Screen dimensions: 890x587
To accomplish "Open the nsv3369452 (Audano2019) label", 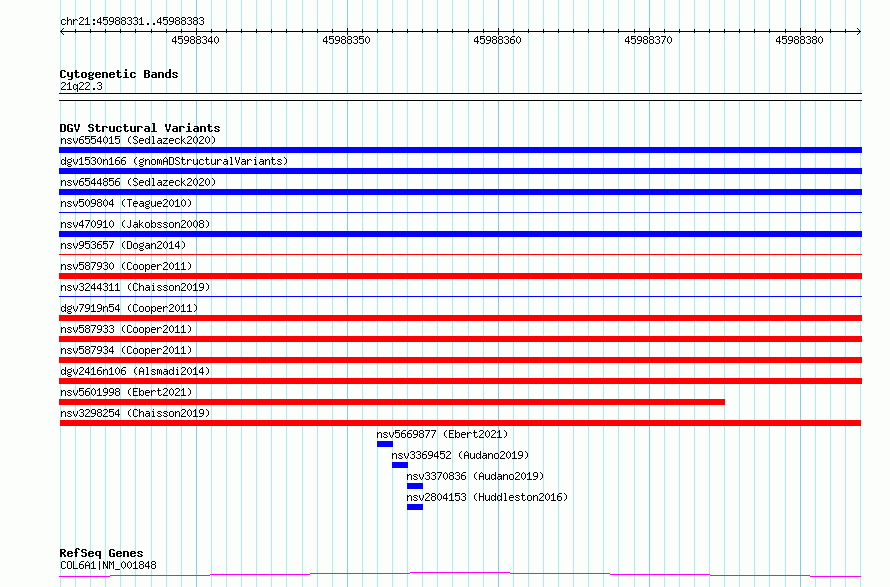I will (460, 455).
